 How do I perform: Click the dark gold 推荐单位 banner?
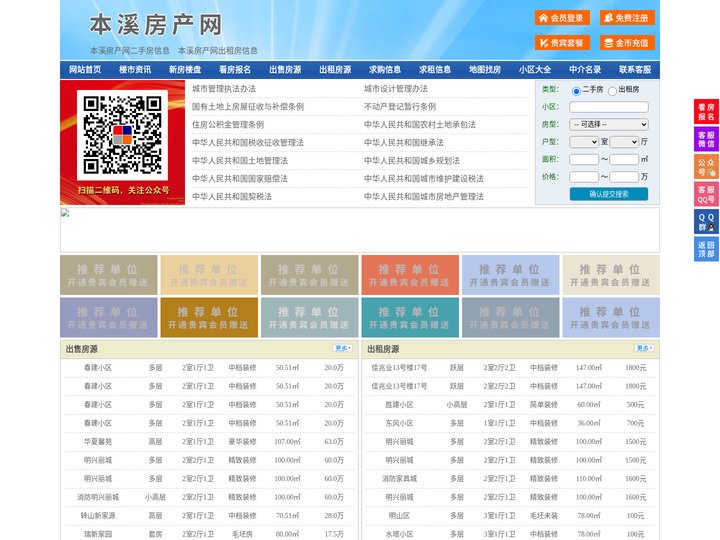209,317
